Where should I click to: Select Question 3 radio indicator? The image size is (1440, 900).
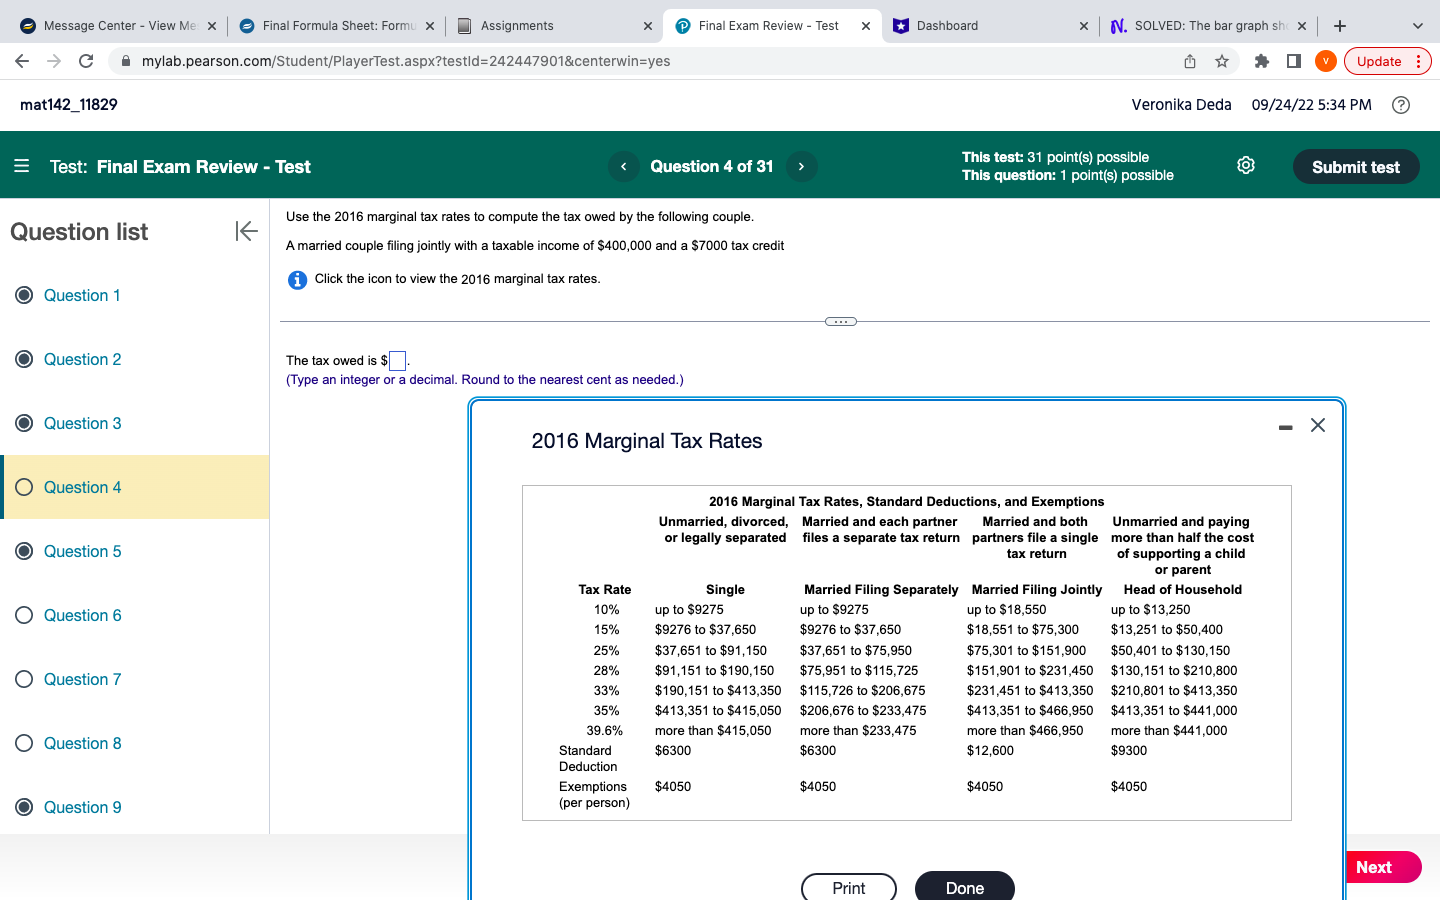24,423
